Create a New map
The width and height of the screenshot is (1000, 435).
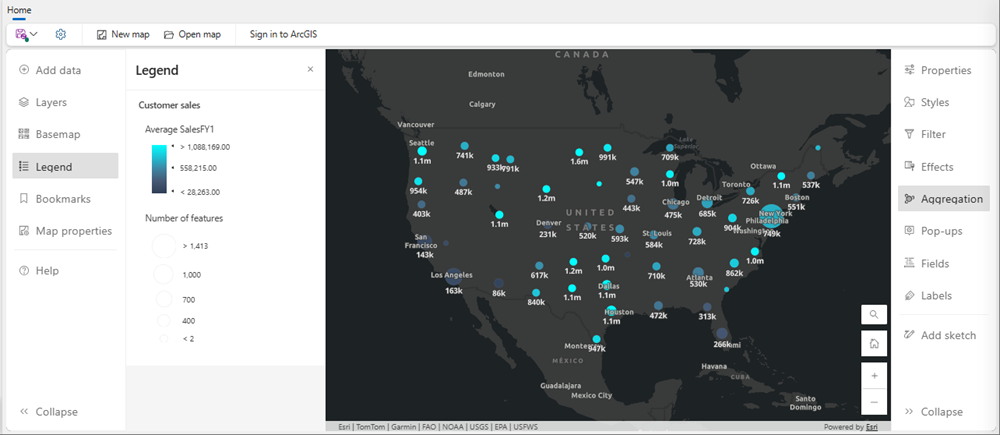coord(122,34)
